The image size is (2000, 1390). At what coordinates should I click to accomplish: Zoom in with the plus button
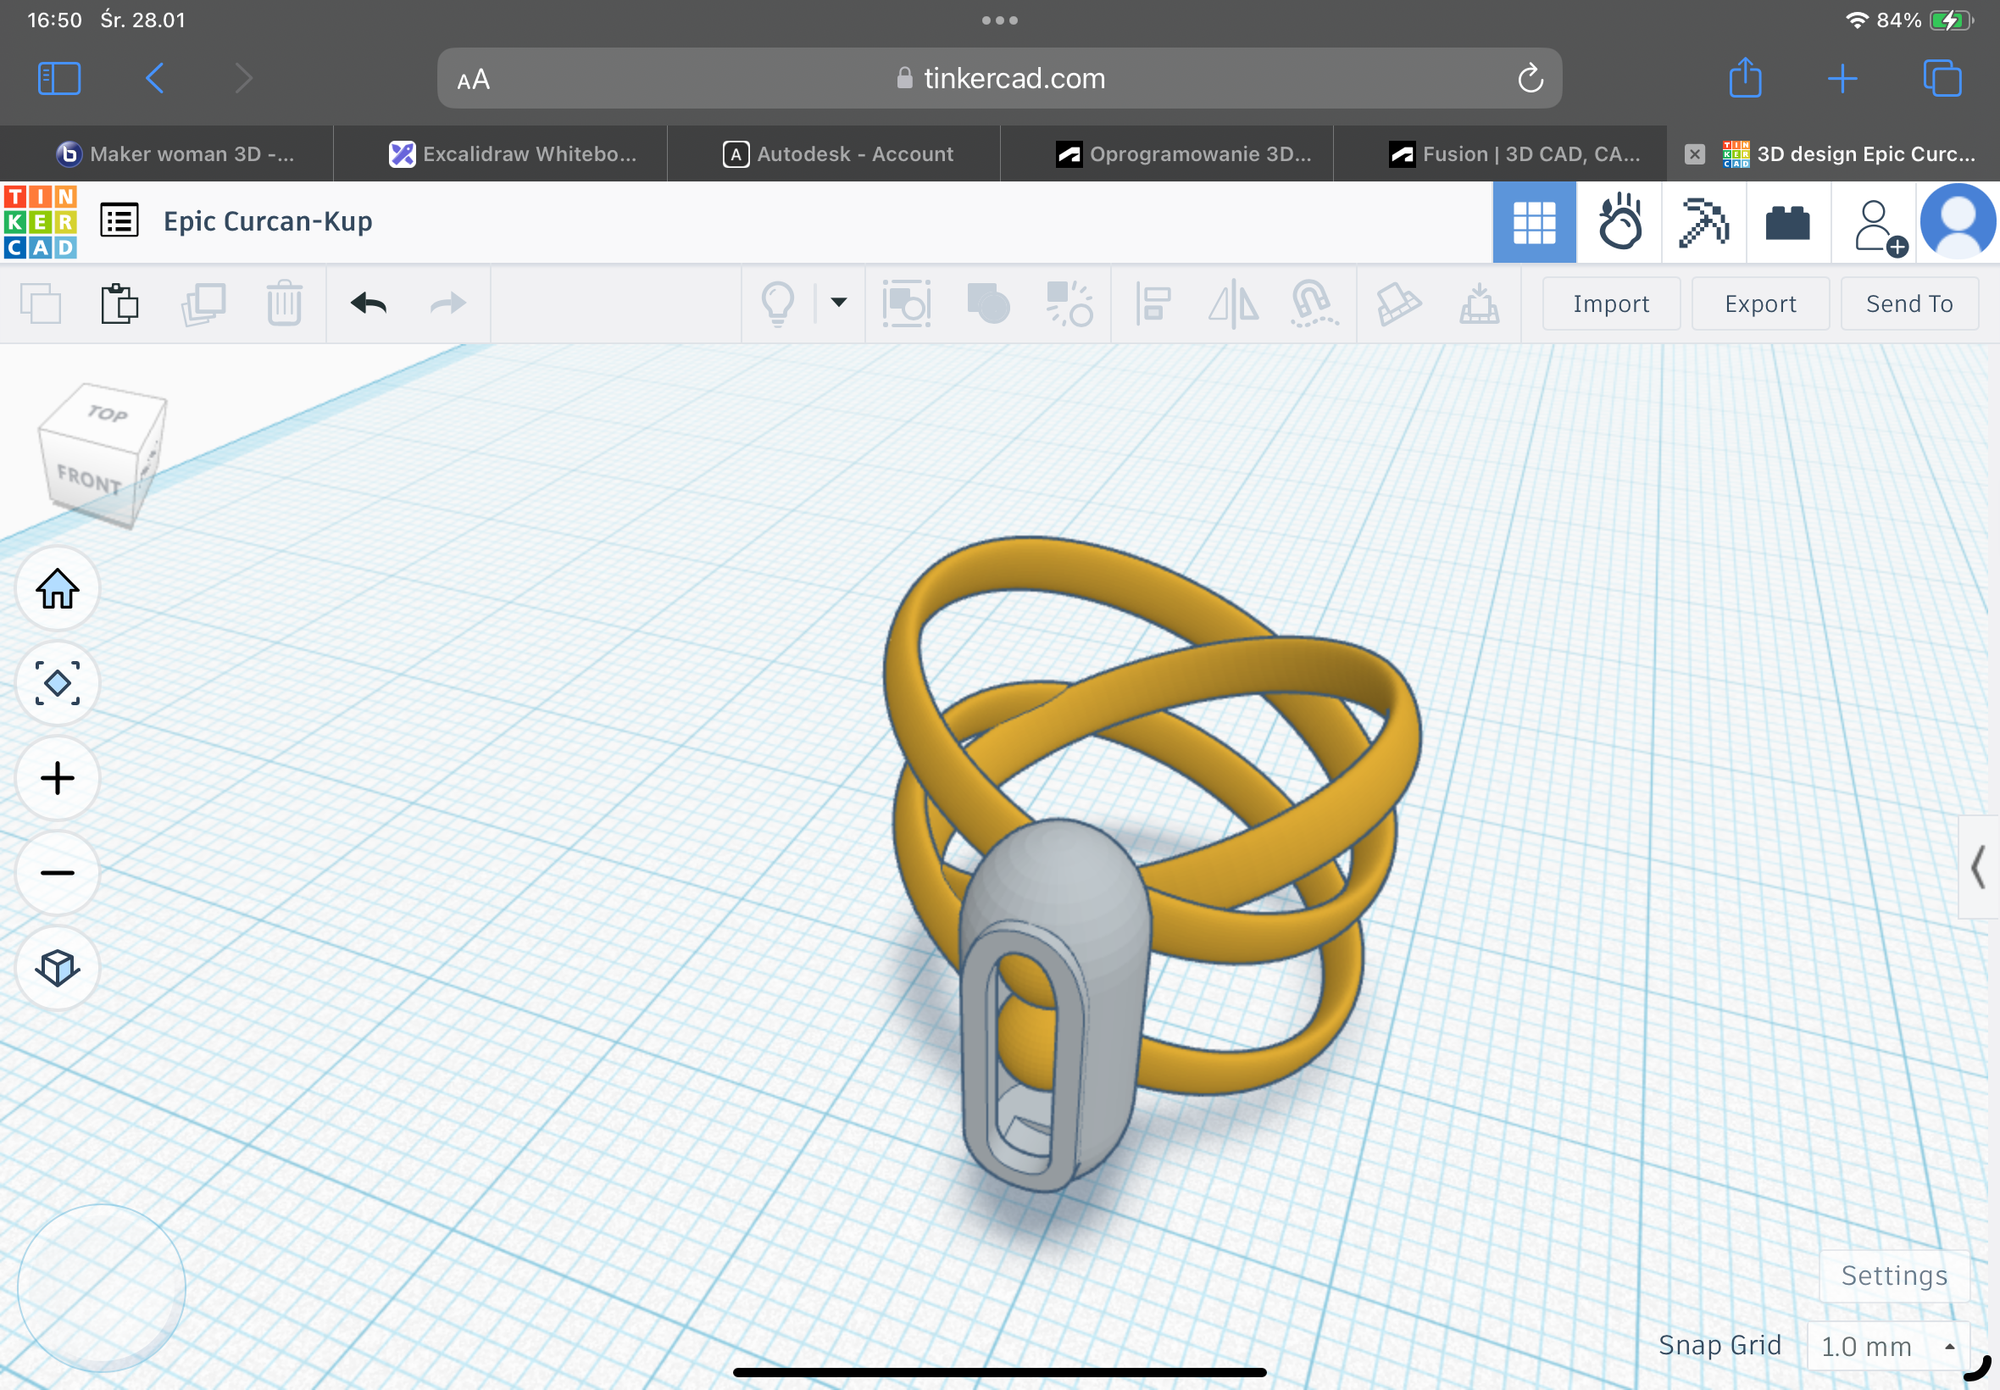[57, 778]
